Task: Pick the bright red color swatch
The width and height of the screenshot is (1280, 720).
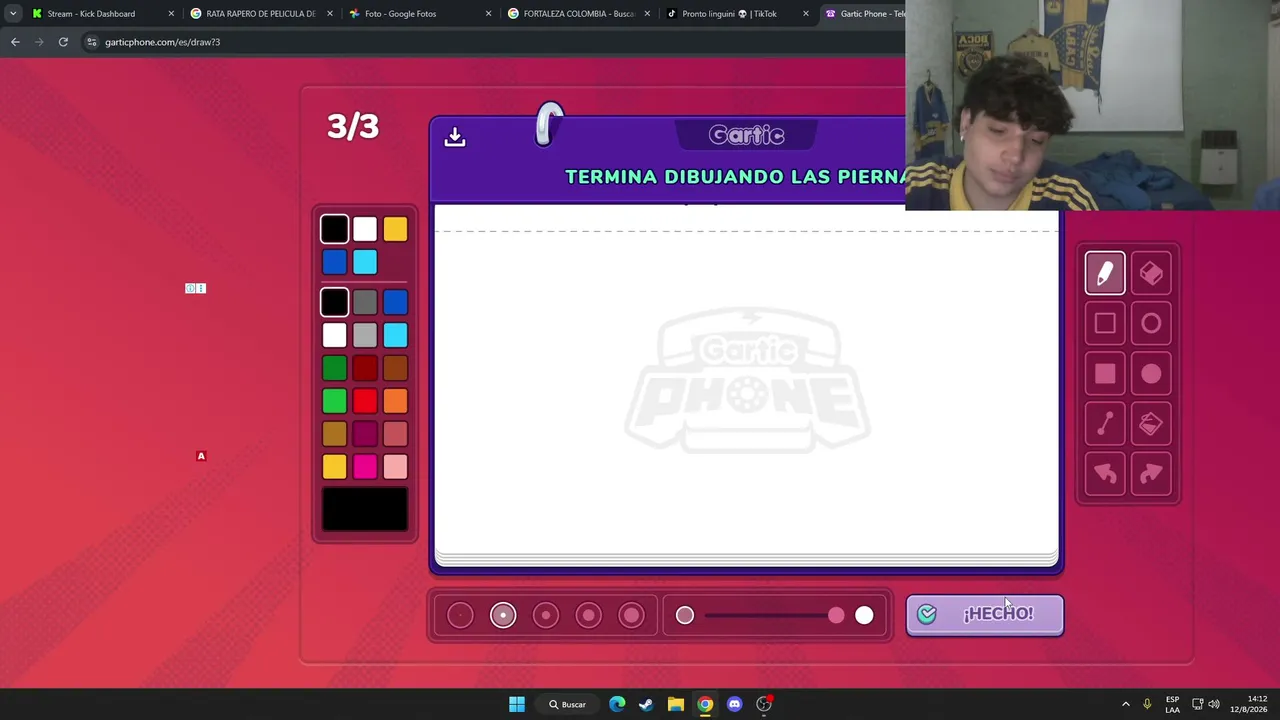Action: click(365, 401)
